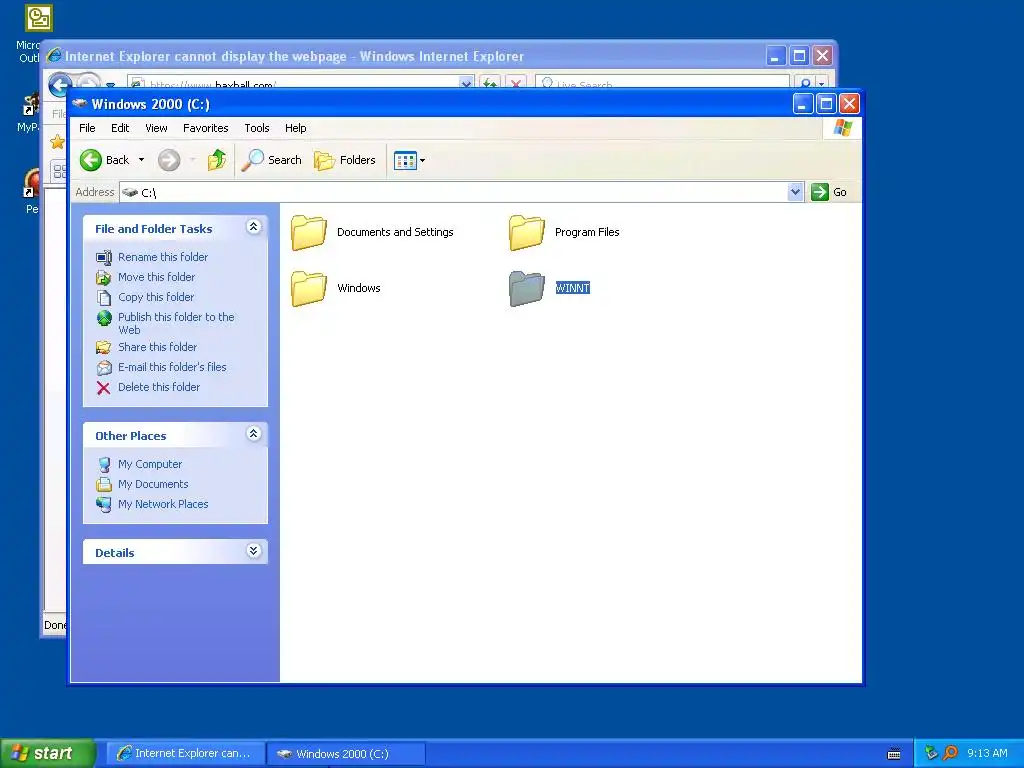Click Copy this folder link
The width and height of the screenshot is (1024, 768).
155,297
